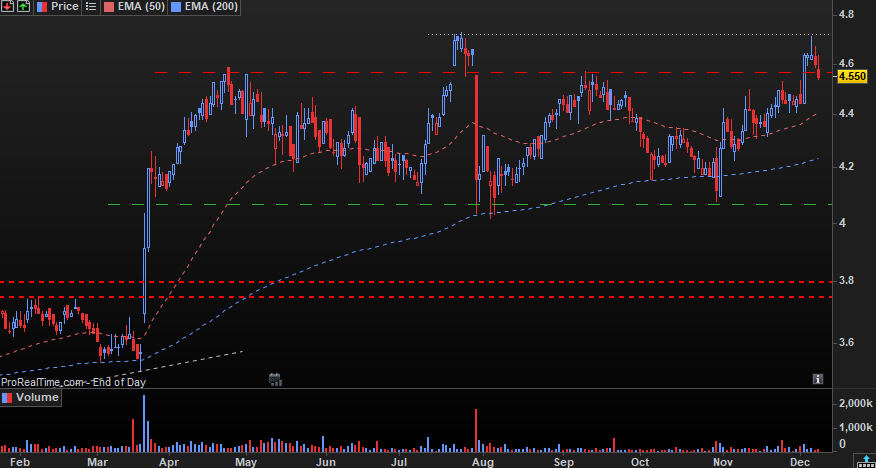876x468 pixels.
Task: Select the white dotted line at the chart high
Action: pos(630,35)
